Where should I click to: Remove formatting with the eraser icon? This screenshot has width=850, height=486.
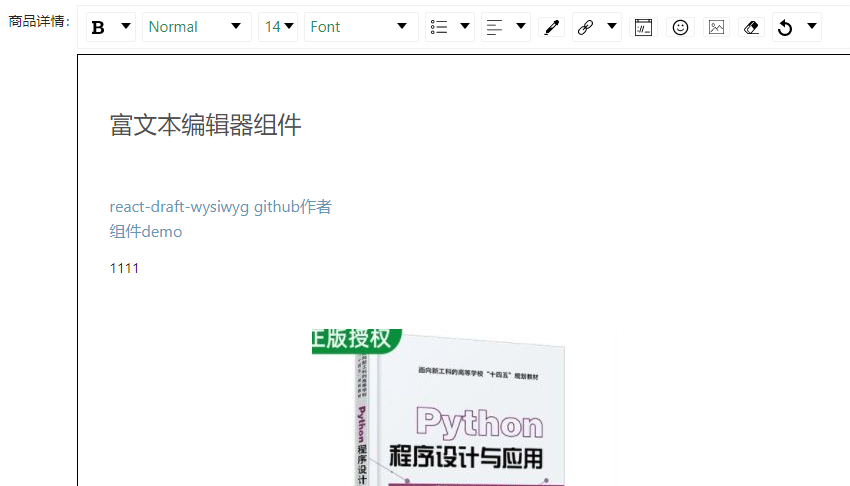(x=751, y=27)
